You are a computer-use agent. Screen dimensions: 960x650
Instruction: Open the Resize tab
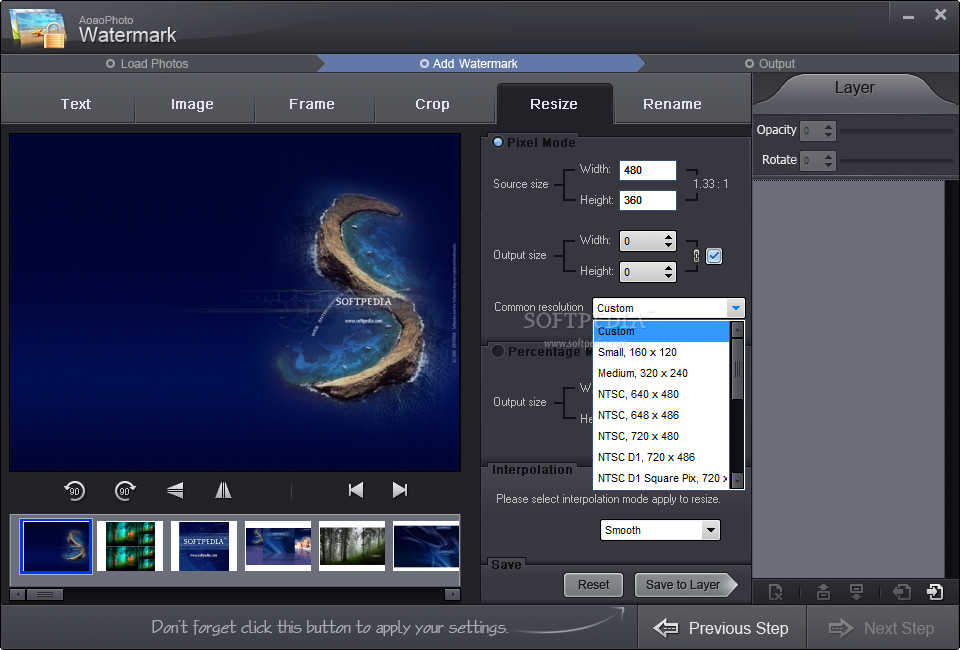tap(554, 104)
